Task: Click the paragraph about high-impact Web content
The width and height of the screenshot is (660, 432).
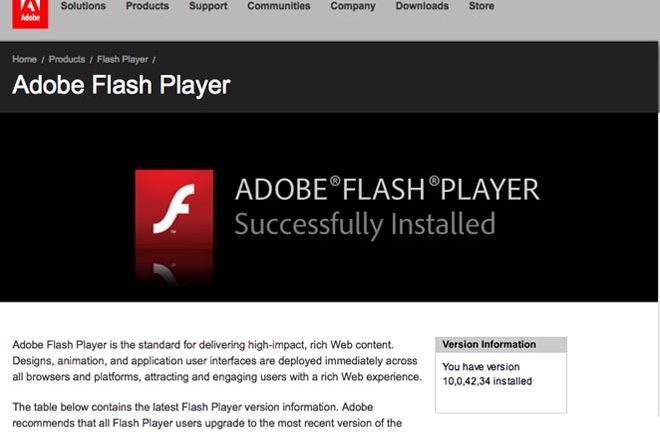Action: pyautogui.click(x=217, y=361)
